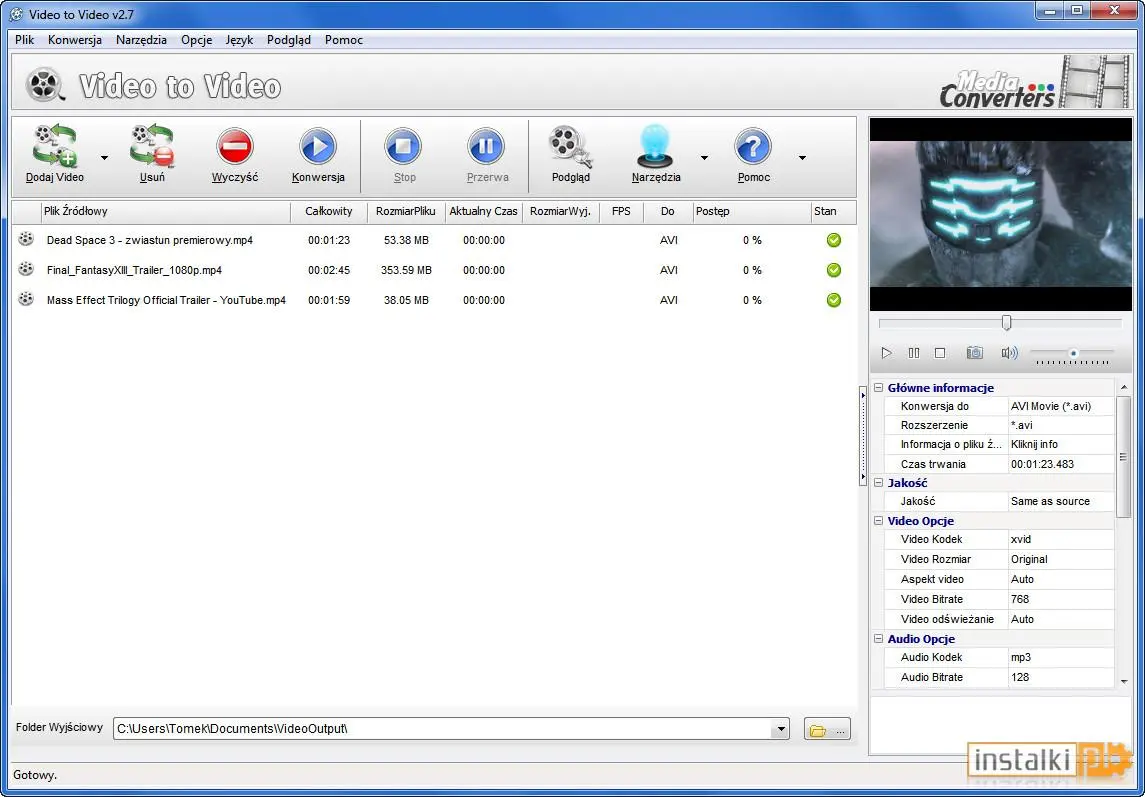
Task: Select Final_FantasyXIII_Trailer_1080p.mp4 row
Action: point(434,270)
